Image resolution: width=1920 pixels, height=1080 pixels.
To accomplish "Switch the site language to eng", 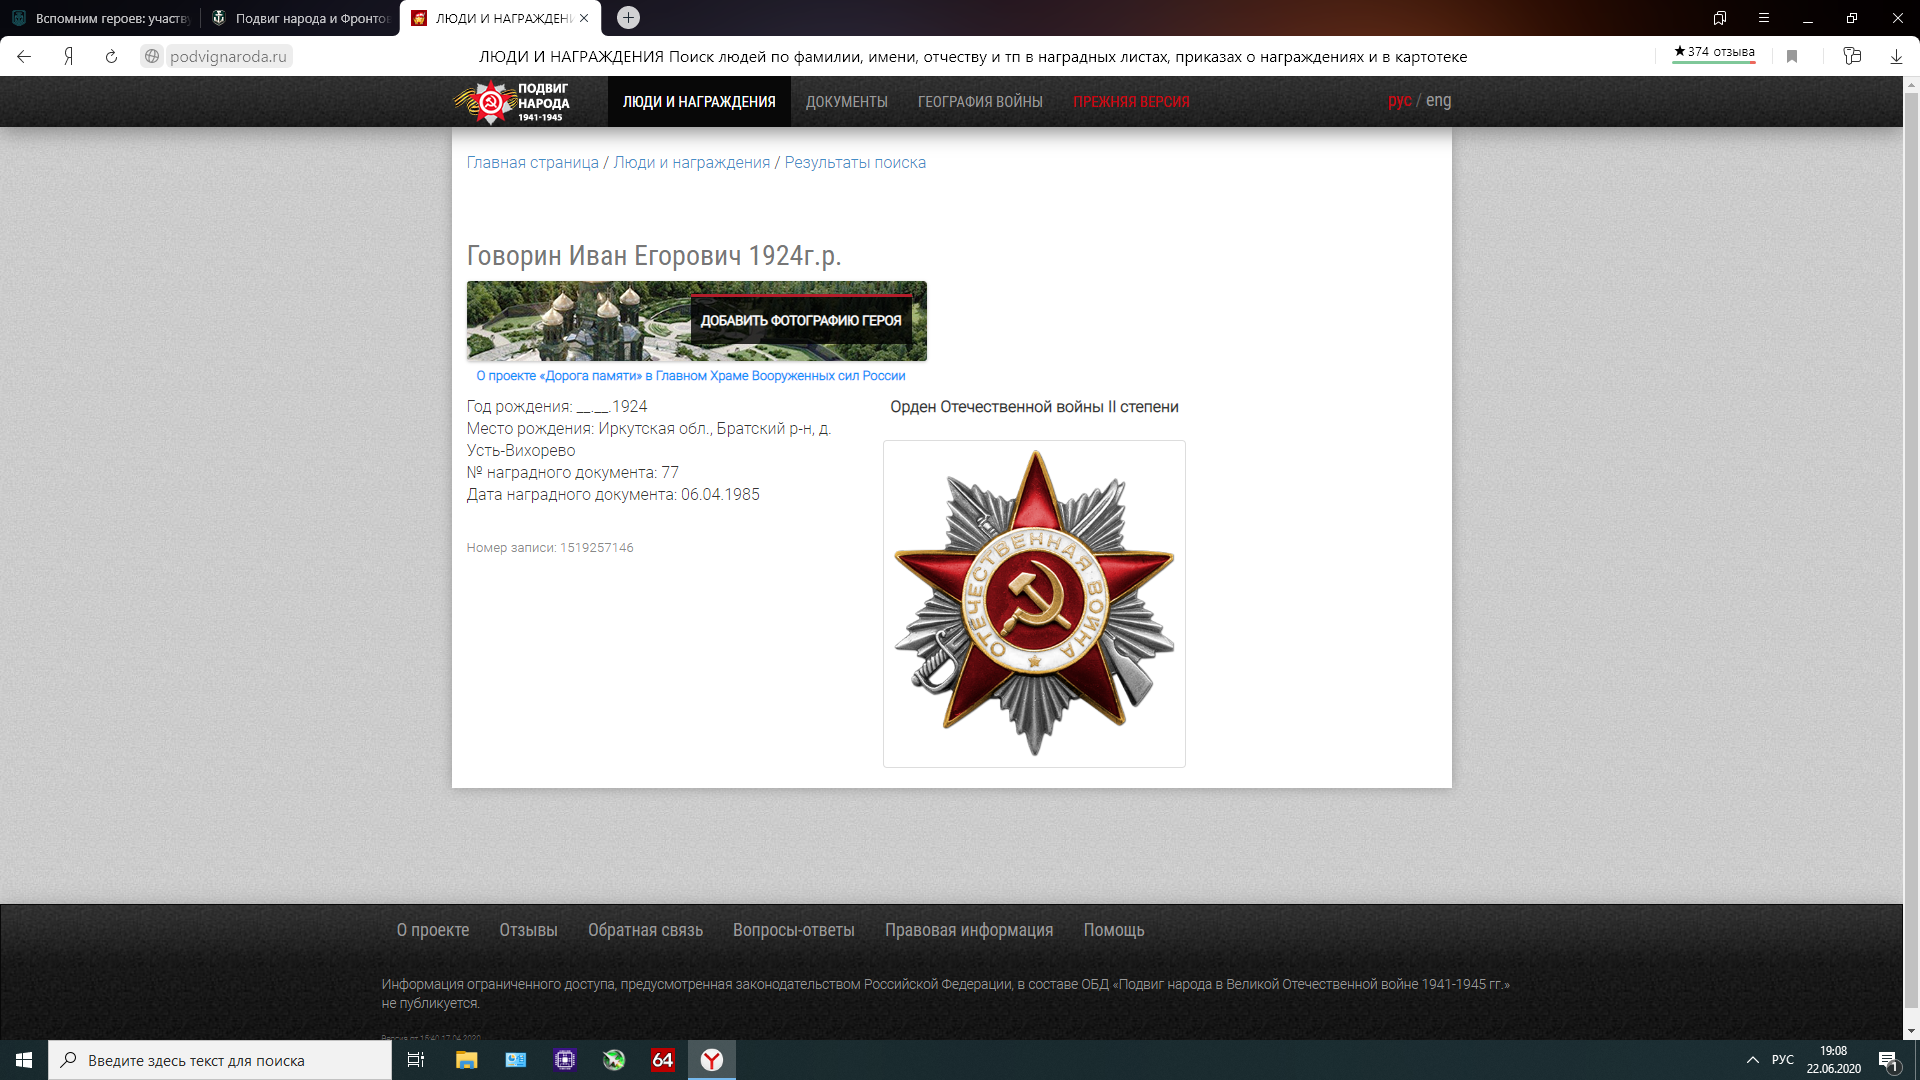I will 1438,101.
